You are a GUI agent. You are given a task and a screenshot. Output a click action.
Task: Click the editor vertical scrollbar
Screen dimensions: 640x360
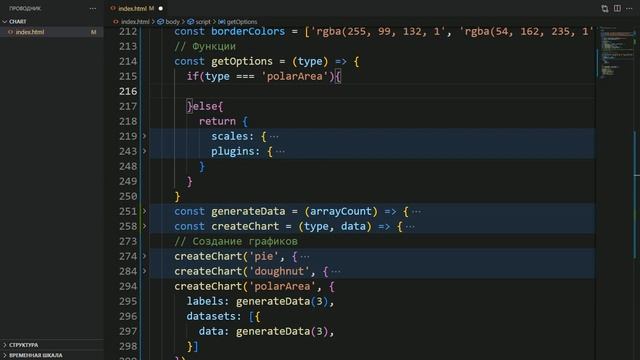point(637,192)
